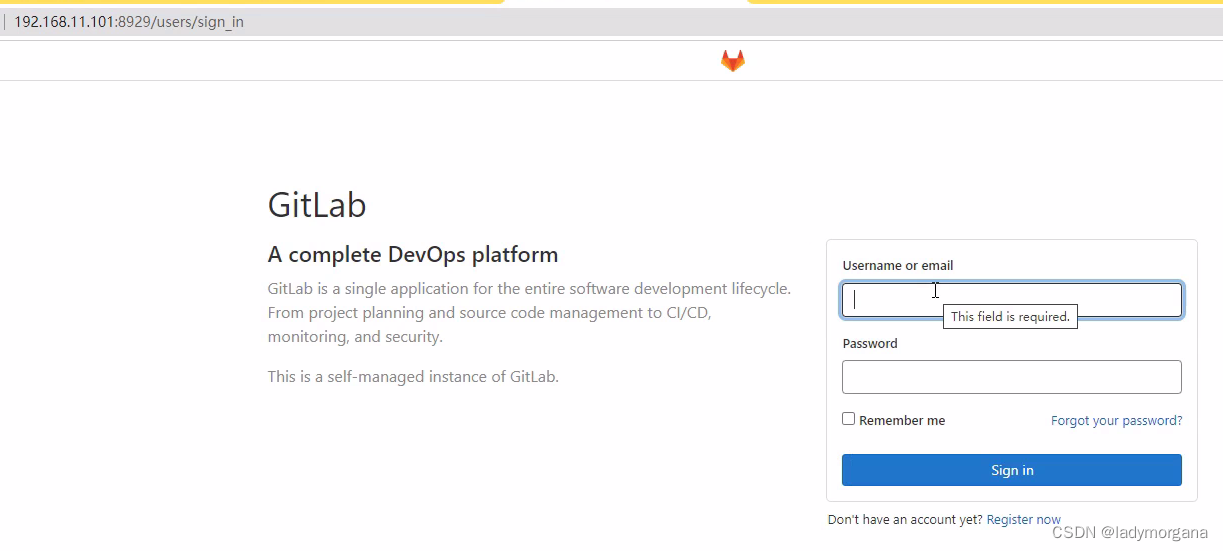Click the 'Password' field label
This screenshot has width=1223, height=551.
tap(870, 343)
